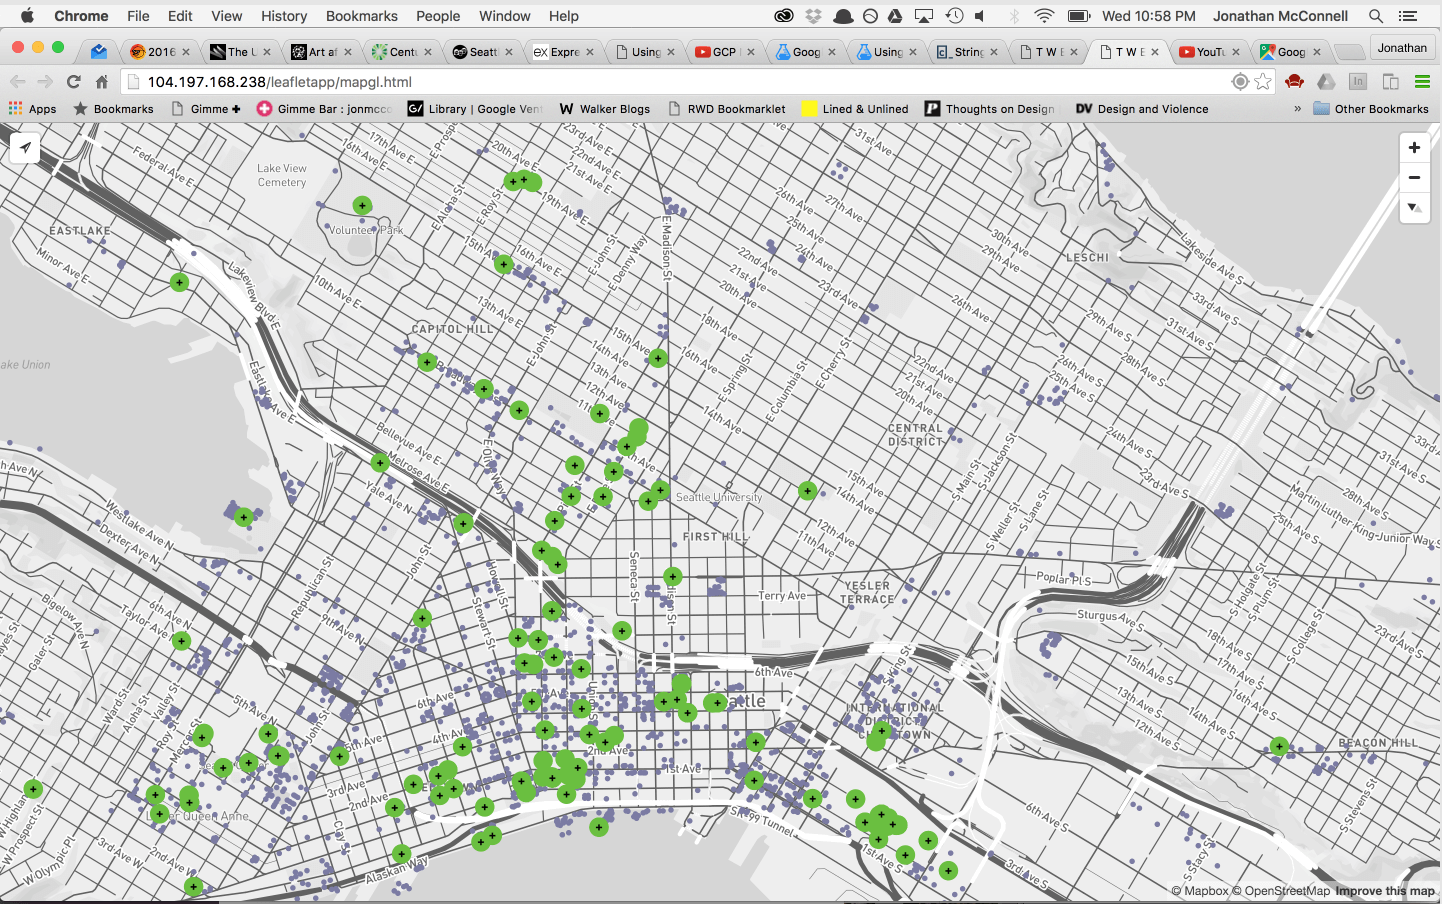Click the green marker east of Seattle University
The image size is (1442, 904).
(x=807, y=490)
